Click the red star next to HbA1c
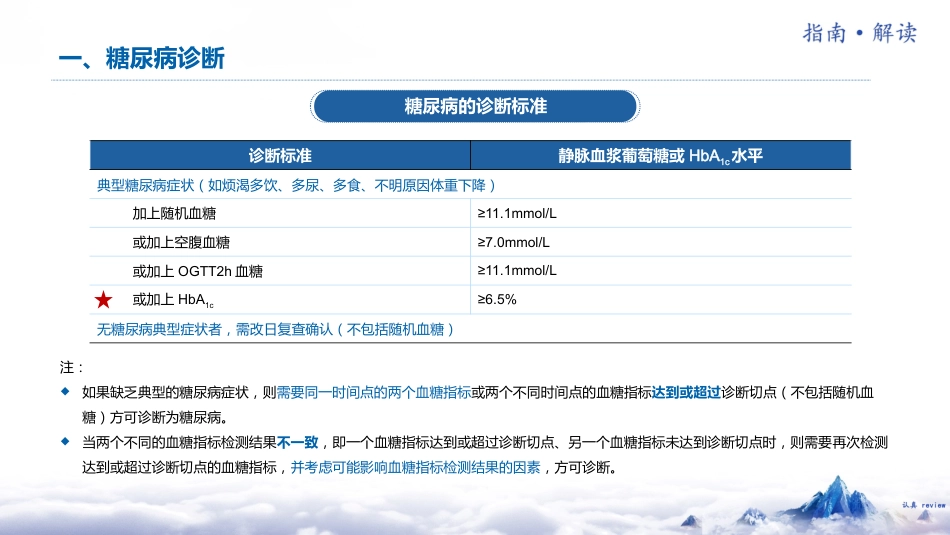The width and height of the screenshot is (950, 535). [104, 299]
